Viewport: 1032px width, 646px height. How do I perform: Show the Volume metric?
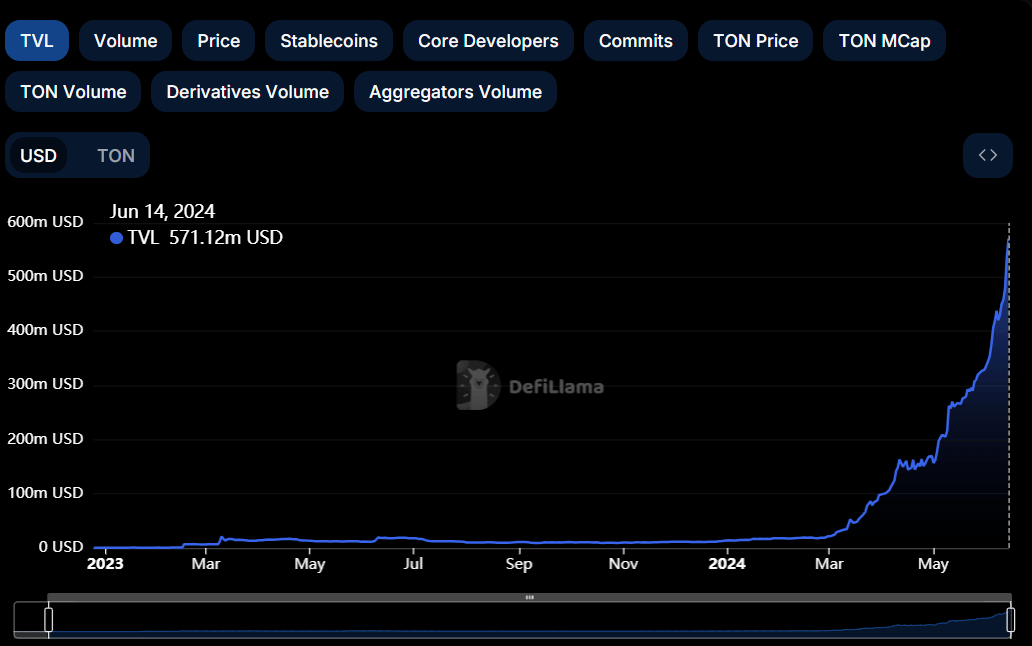coord(125,40)
